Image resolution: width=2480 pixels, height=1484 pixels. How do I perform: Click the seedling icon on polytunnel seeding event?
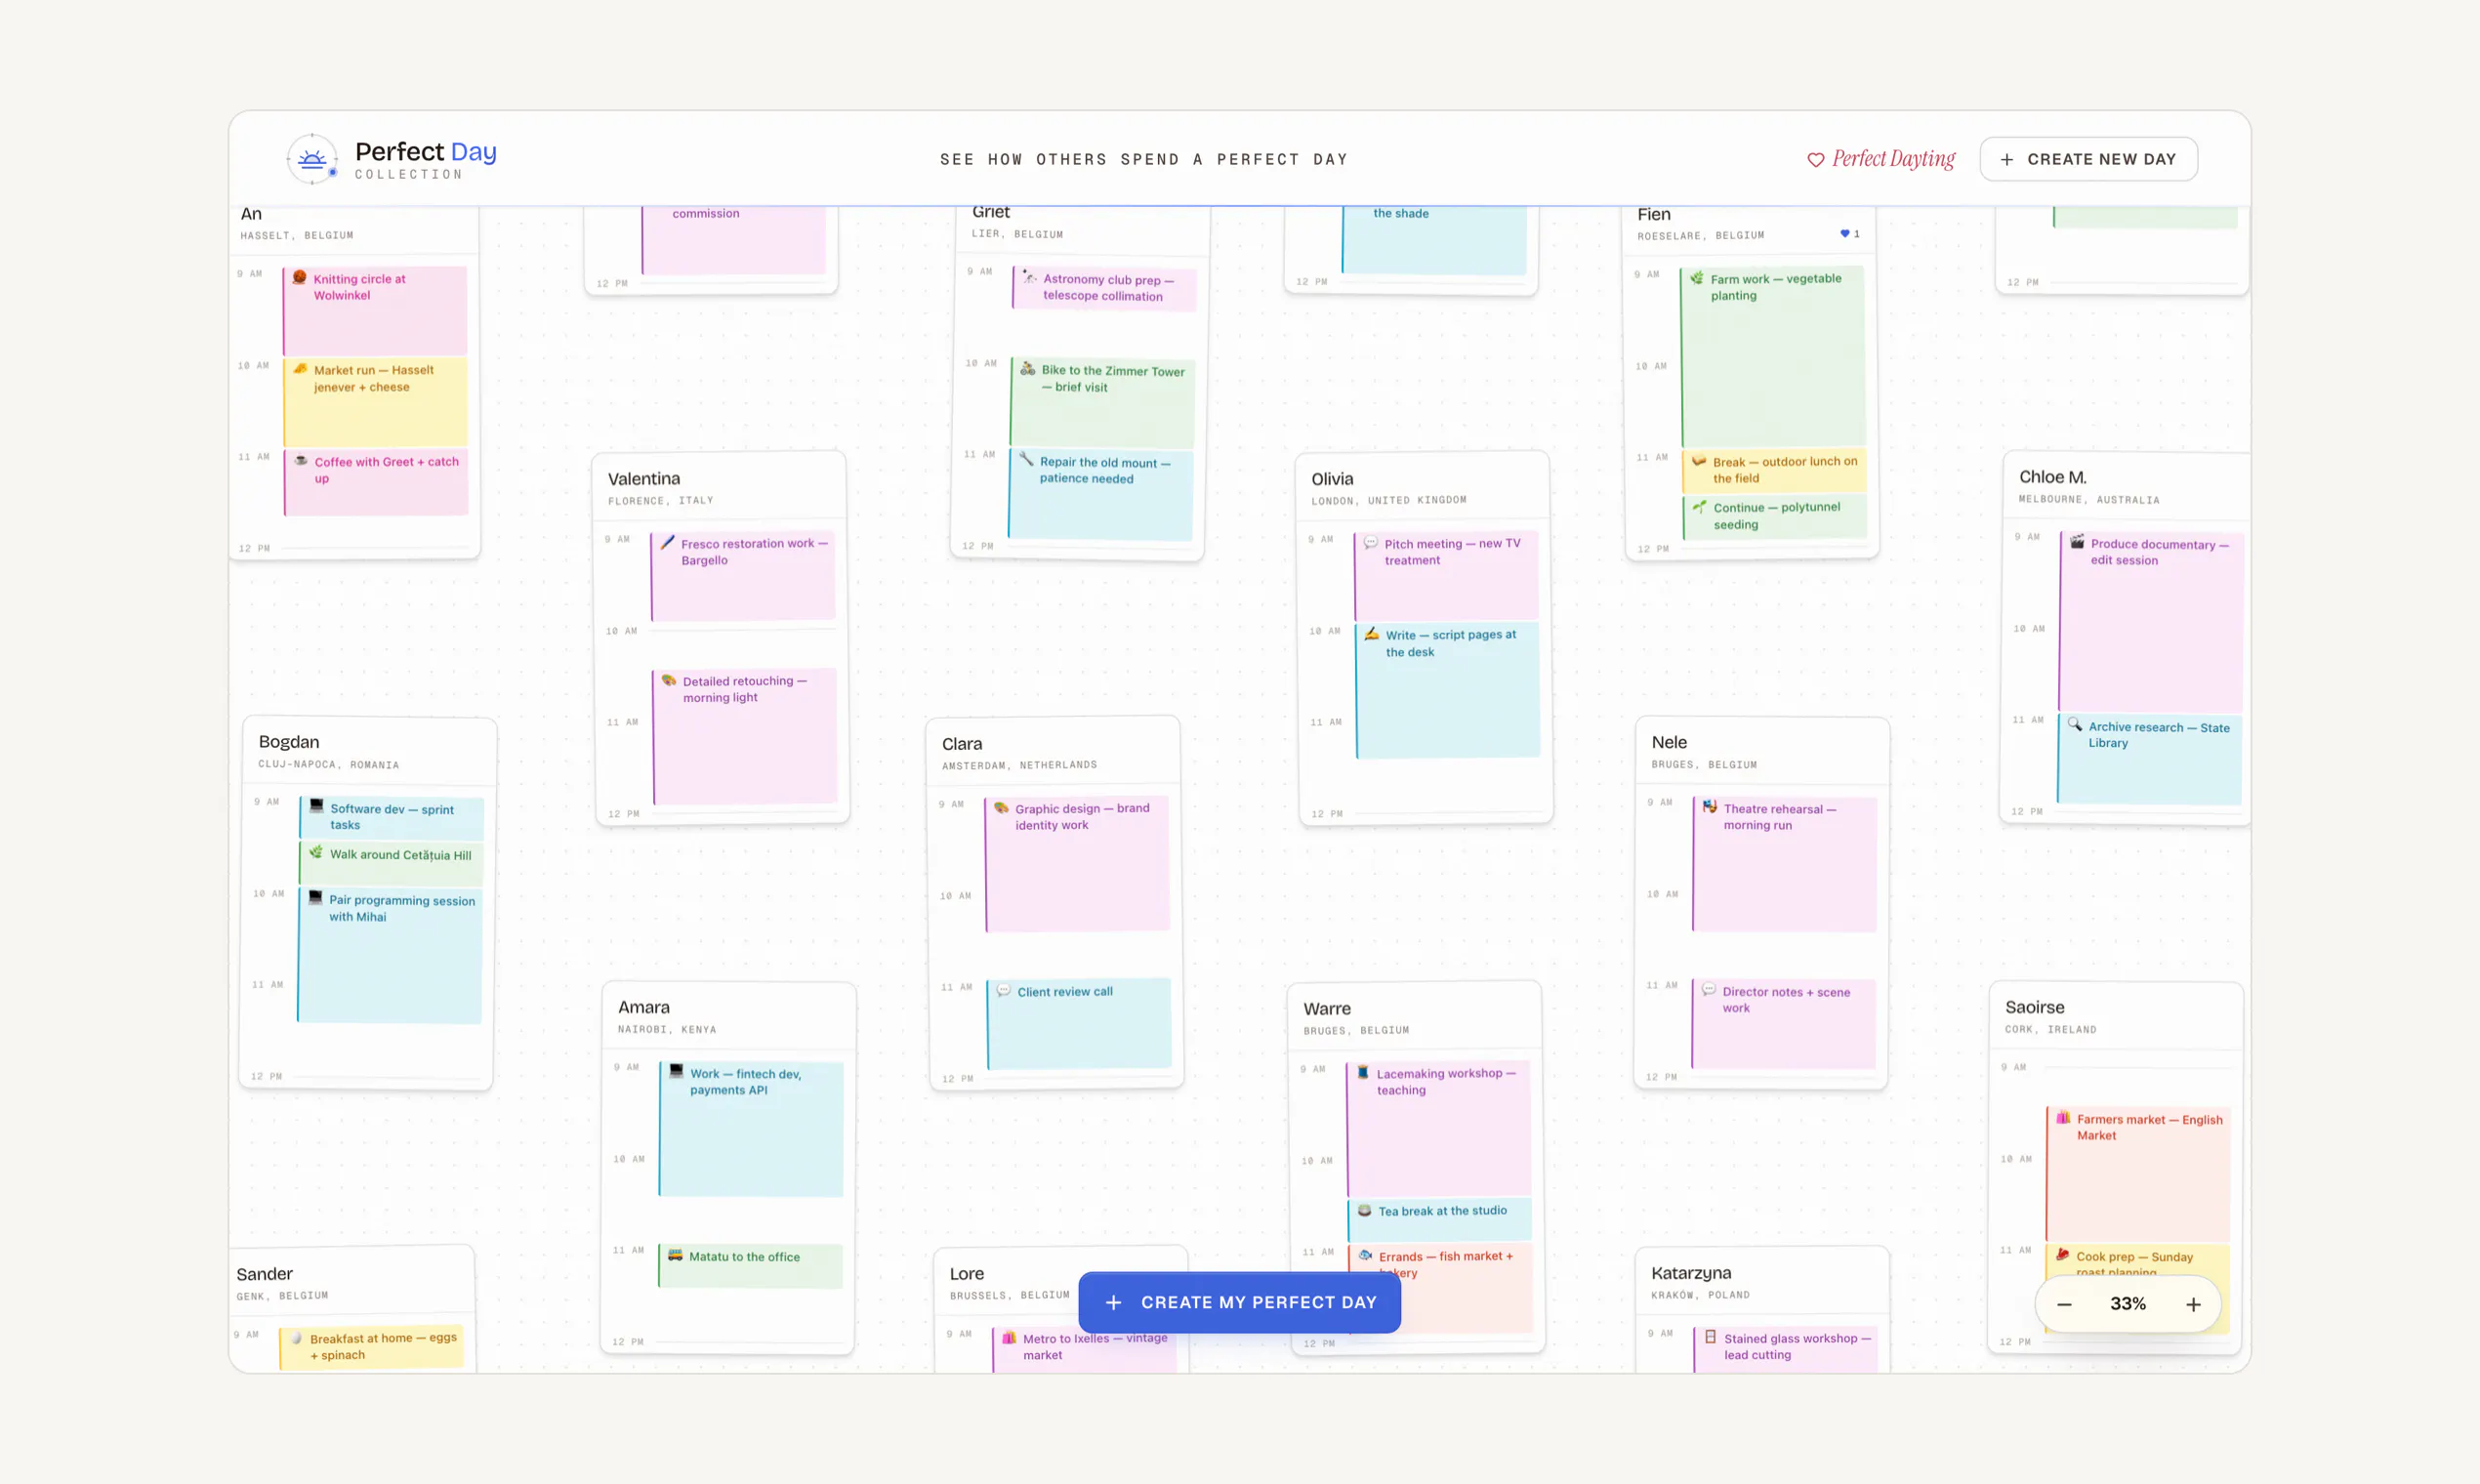click(x=1699, y=507)
